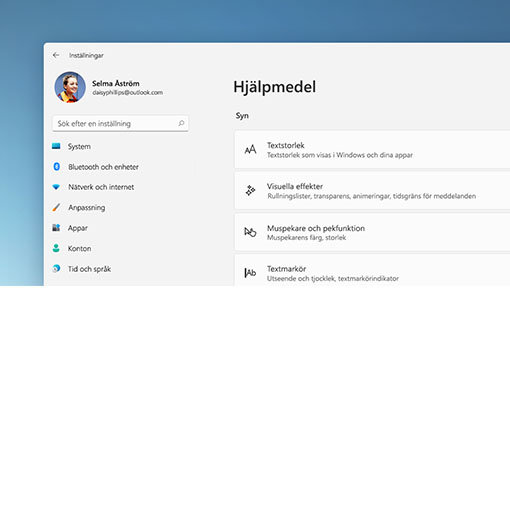This screenshot has width=510, height=510.
Task: Click the Textstorlek AA icon
Action: (250, 150)
